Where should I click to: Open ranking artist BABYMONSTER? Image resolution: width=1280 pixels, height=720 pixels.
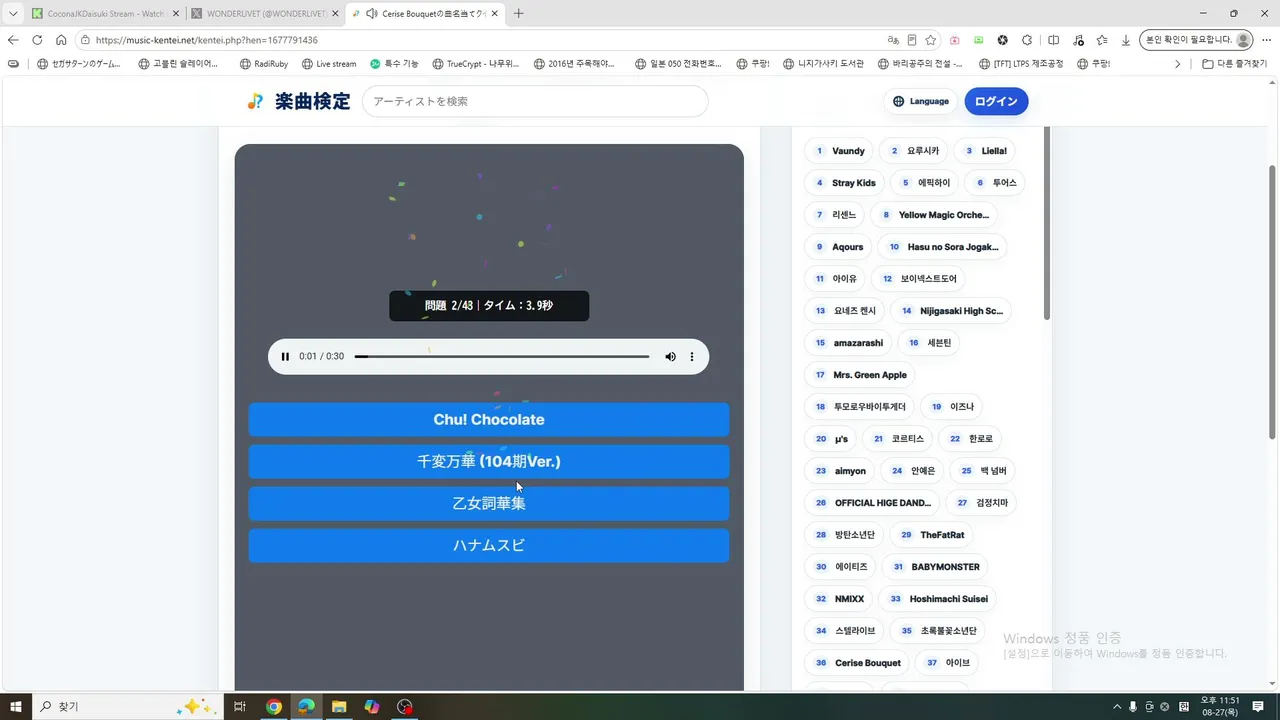[x=935, y=567]
